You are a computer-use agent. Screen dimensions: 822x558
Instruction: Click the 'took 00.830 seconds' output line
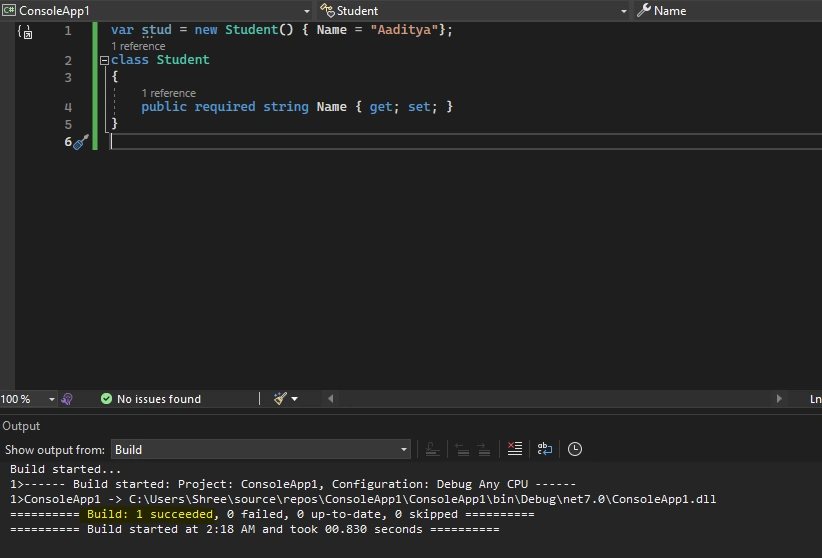[255, 529]
